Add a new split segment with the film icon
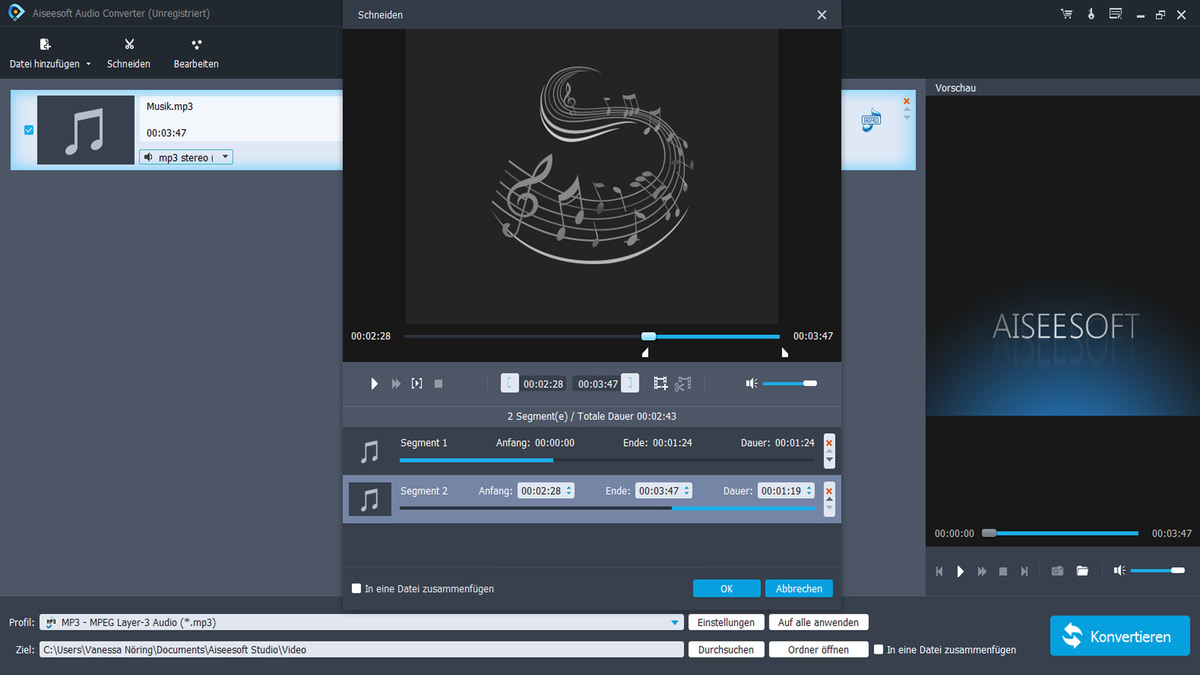 (660, 383)
